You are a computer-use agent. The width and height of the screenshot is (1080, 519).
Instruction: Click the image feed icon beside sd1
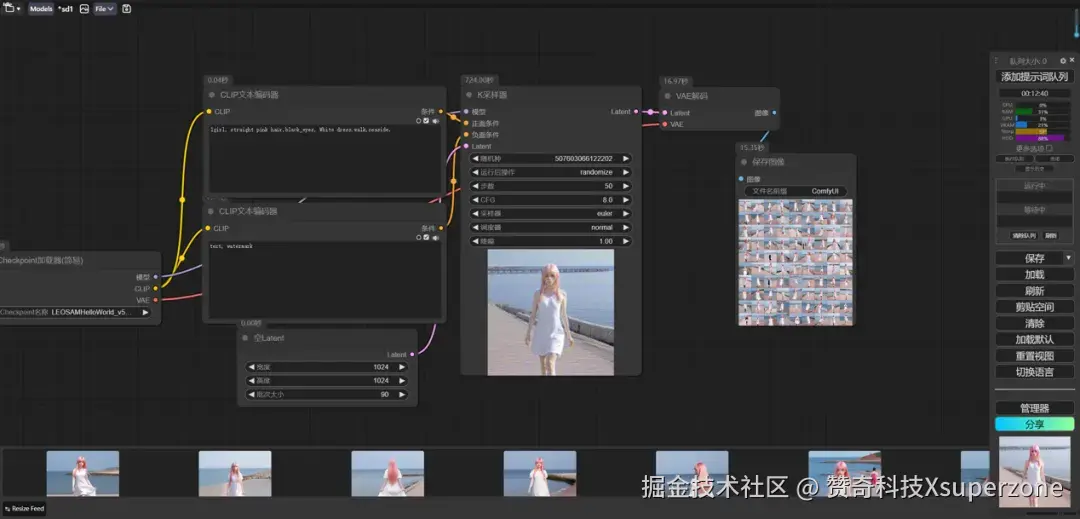[x=84, y=9]
